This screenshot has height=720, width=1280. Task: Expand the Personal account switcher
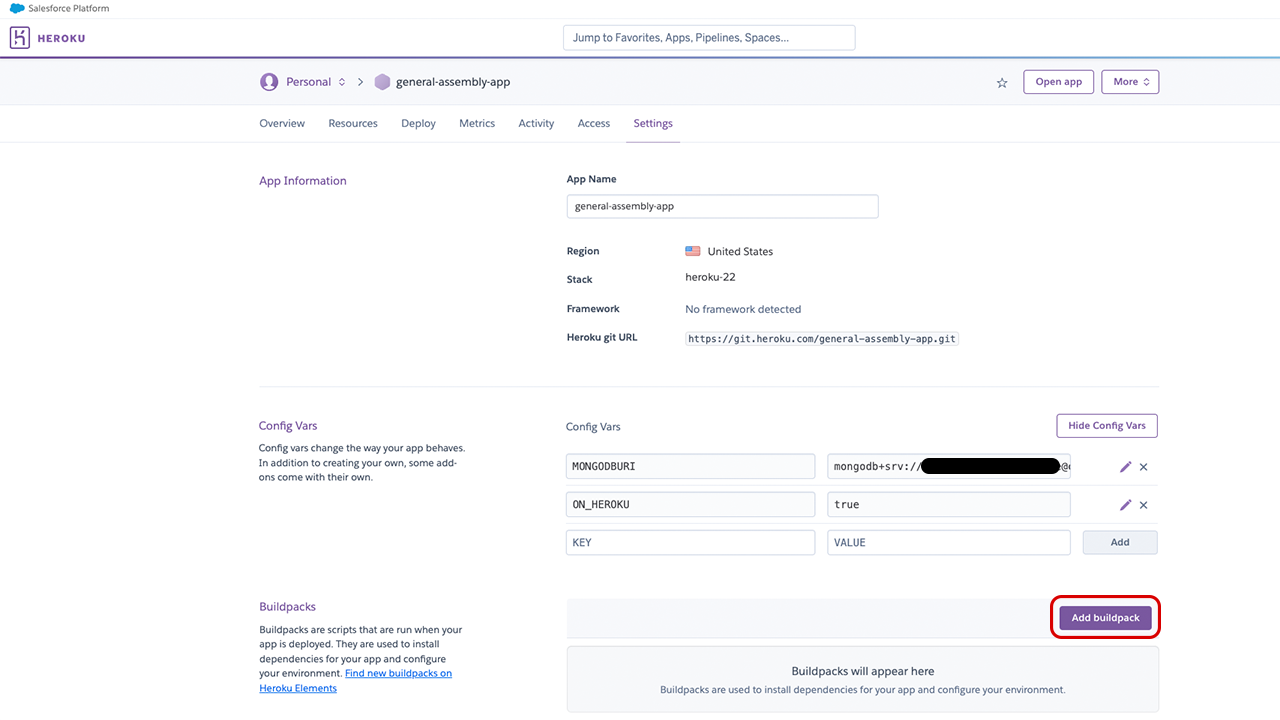[x=342, y=82]
